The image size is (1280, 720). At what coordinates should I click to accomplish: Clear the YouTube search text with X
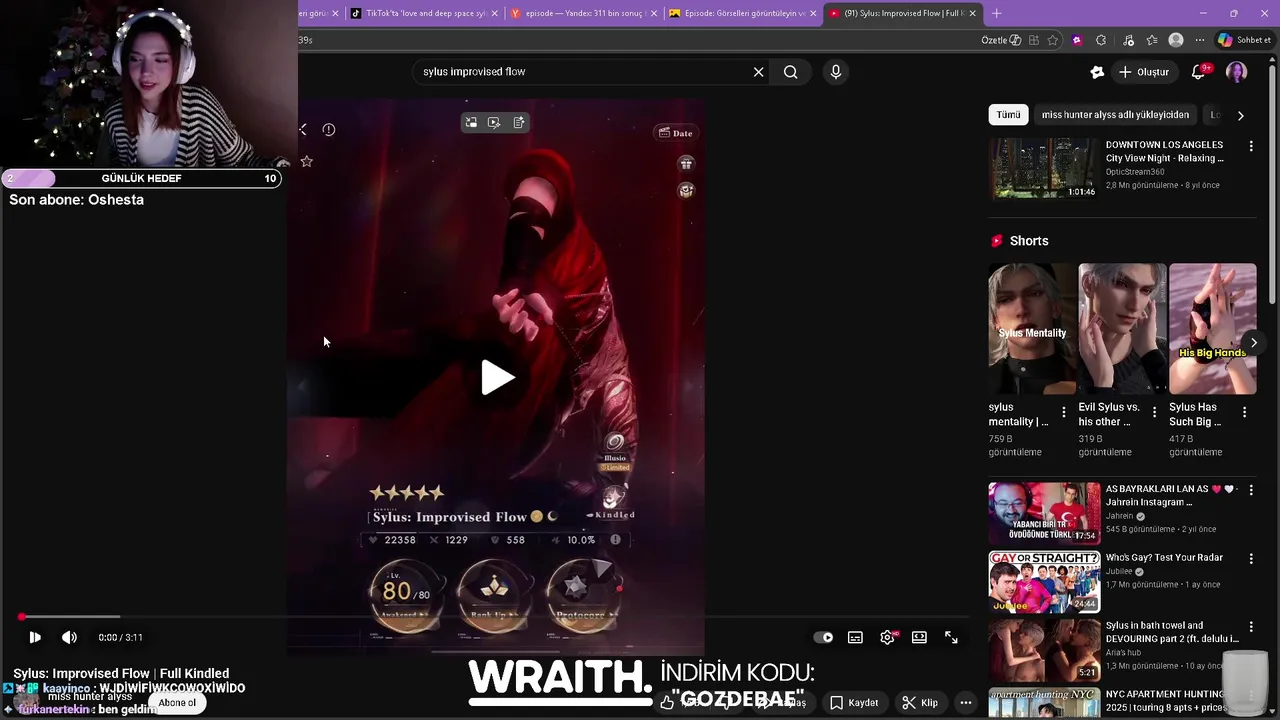758,72
